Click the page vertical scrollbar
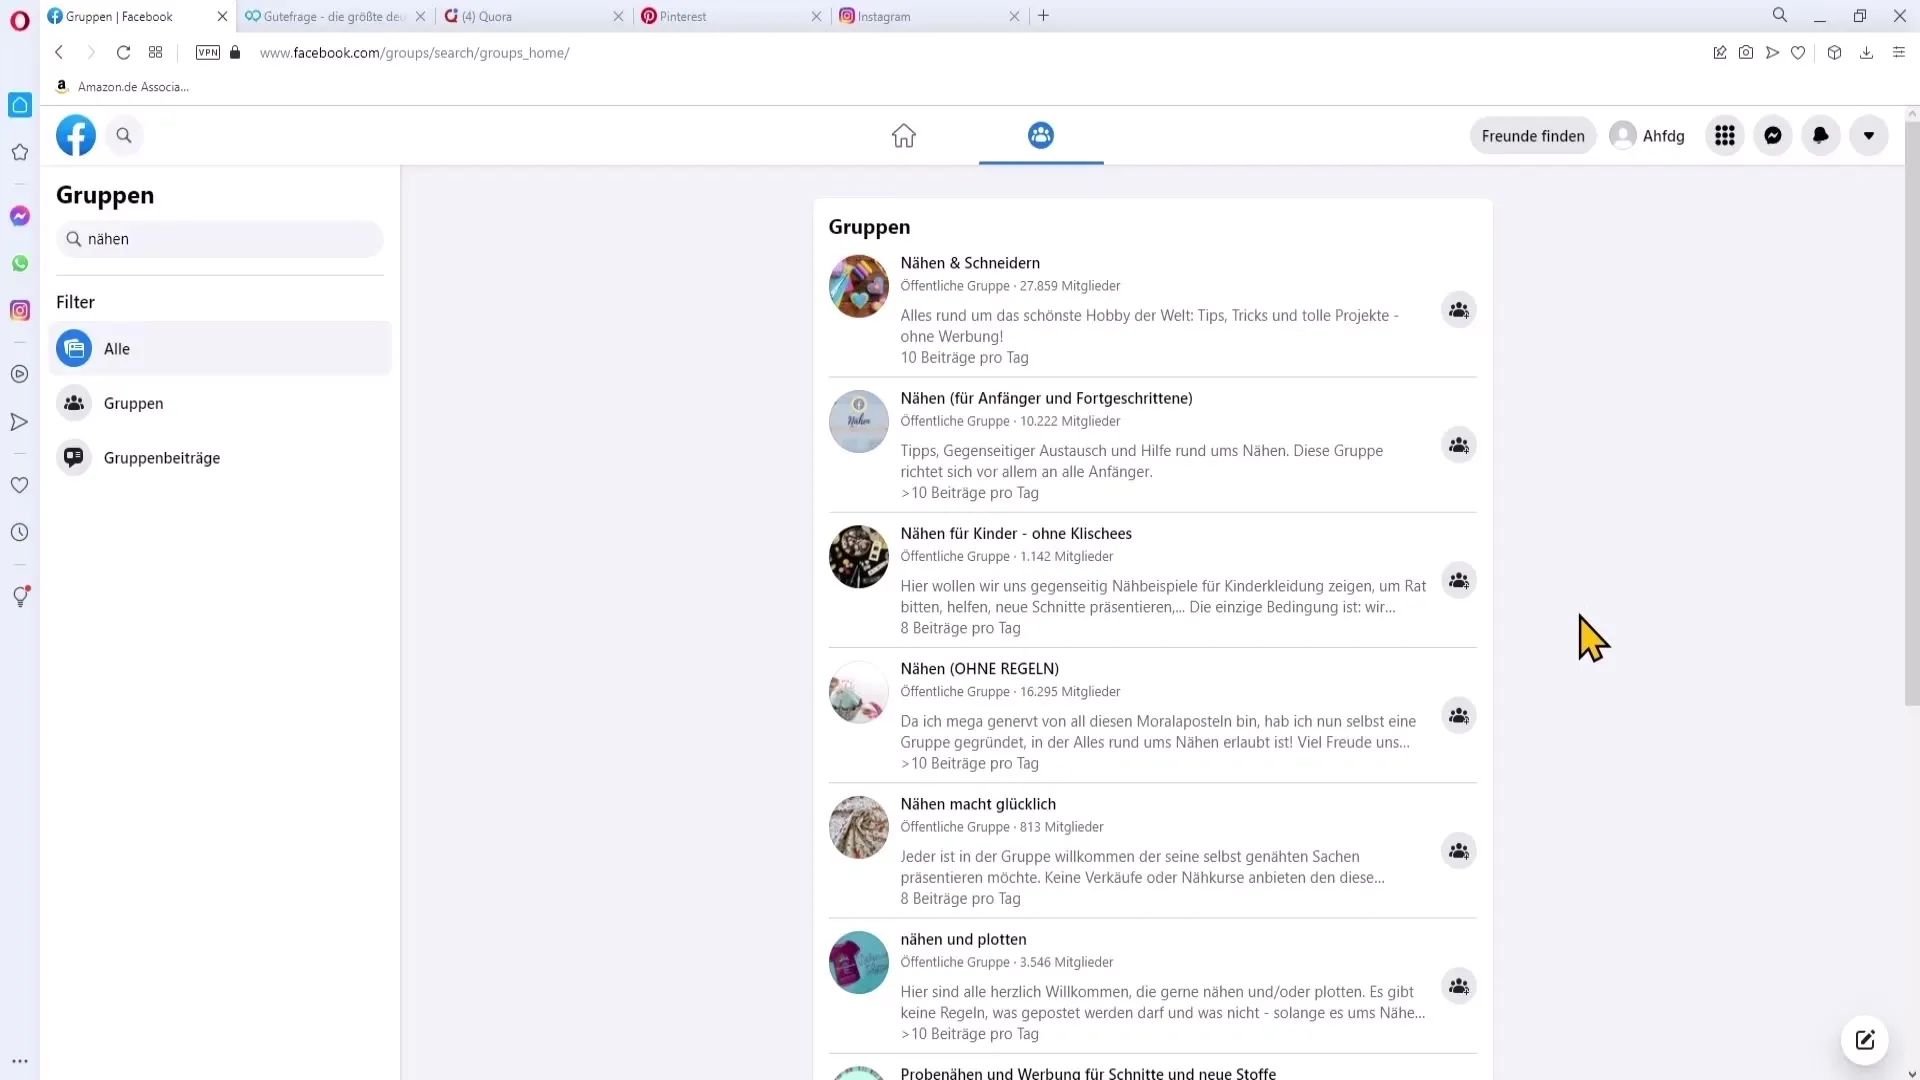Image resolution: width=1920 pixels, height=1080 pixels. (x=1912, y=415)
